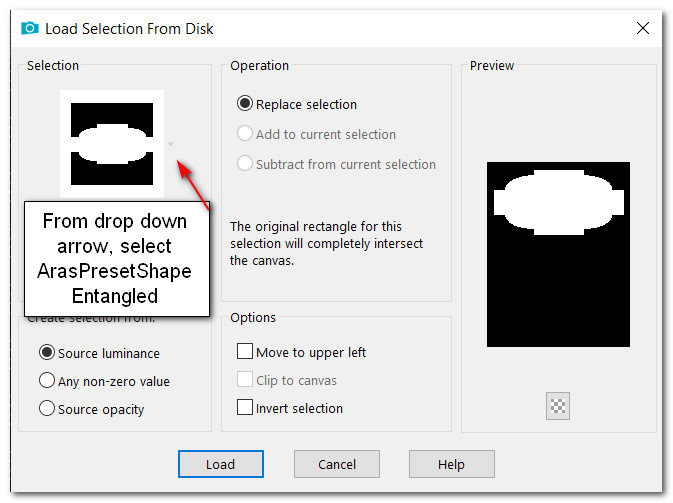The image size is (673, 503).
Task: Toggle the Clip to canvas checkbox
Action: pos(245,380)
